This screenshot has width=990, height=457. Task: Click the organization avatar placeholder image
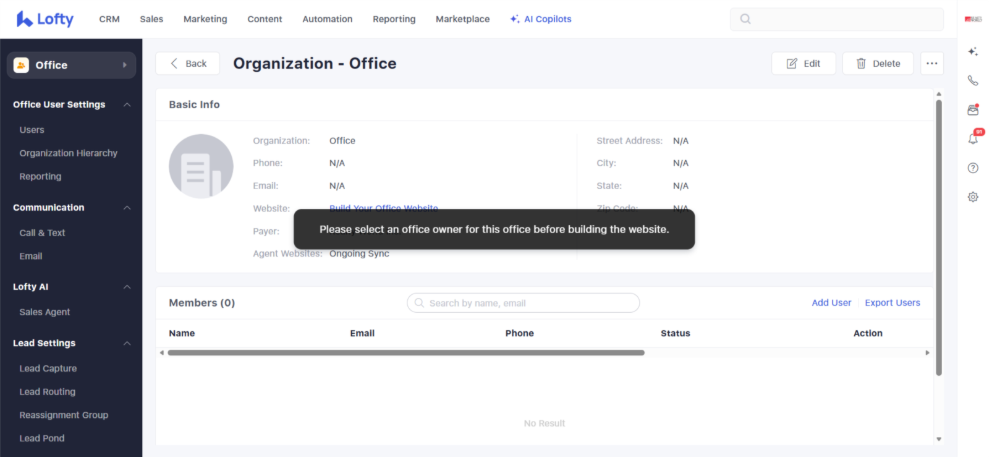pos(201,166)
